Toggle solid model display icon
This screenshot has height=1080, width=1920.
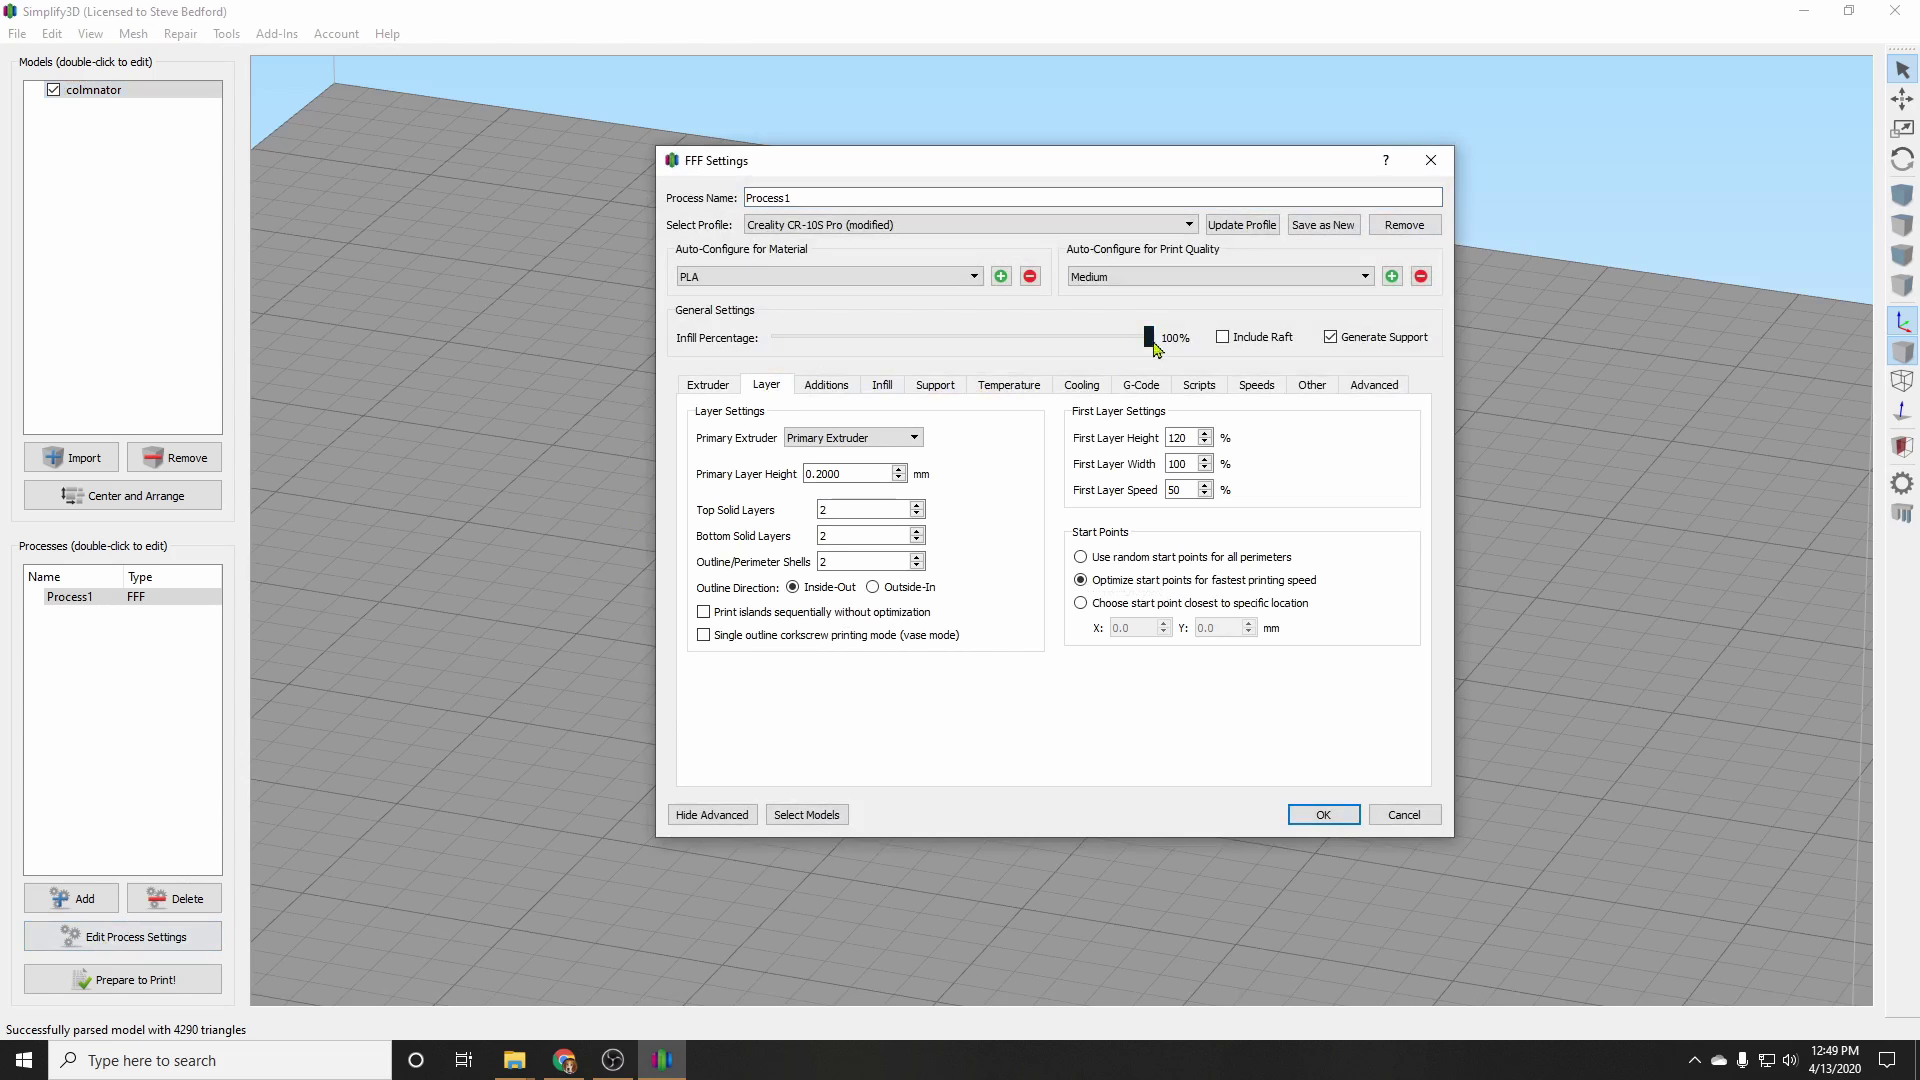tap(1902, 352)
